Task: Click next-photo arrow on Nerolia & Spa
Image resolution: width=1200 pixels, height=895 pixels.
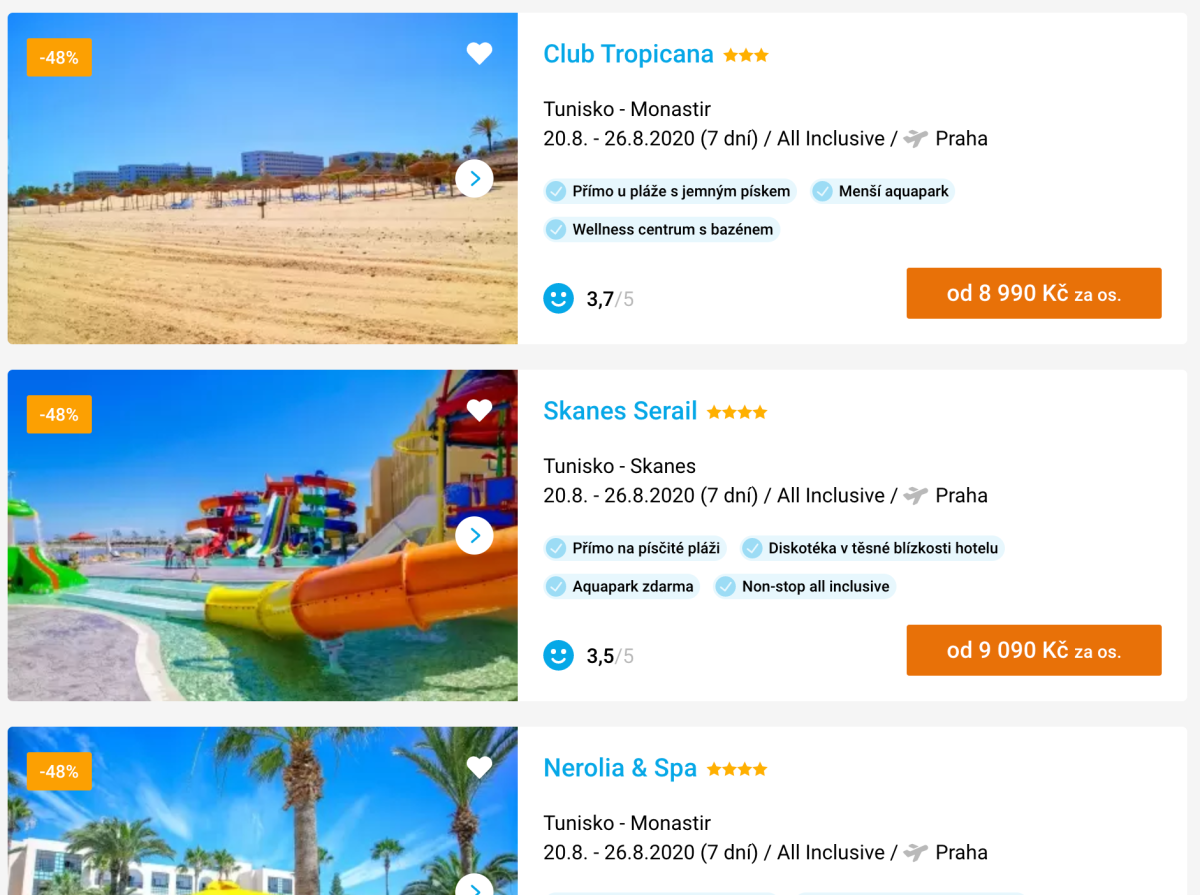Action: click(x=474, y=886)
